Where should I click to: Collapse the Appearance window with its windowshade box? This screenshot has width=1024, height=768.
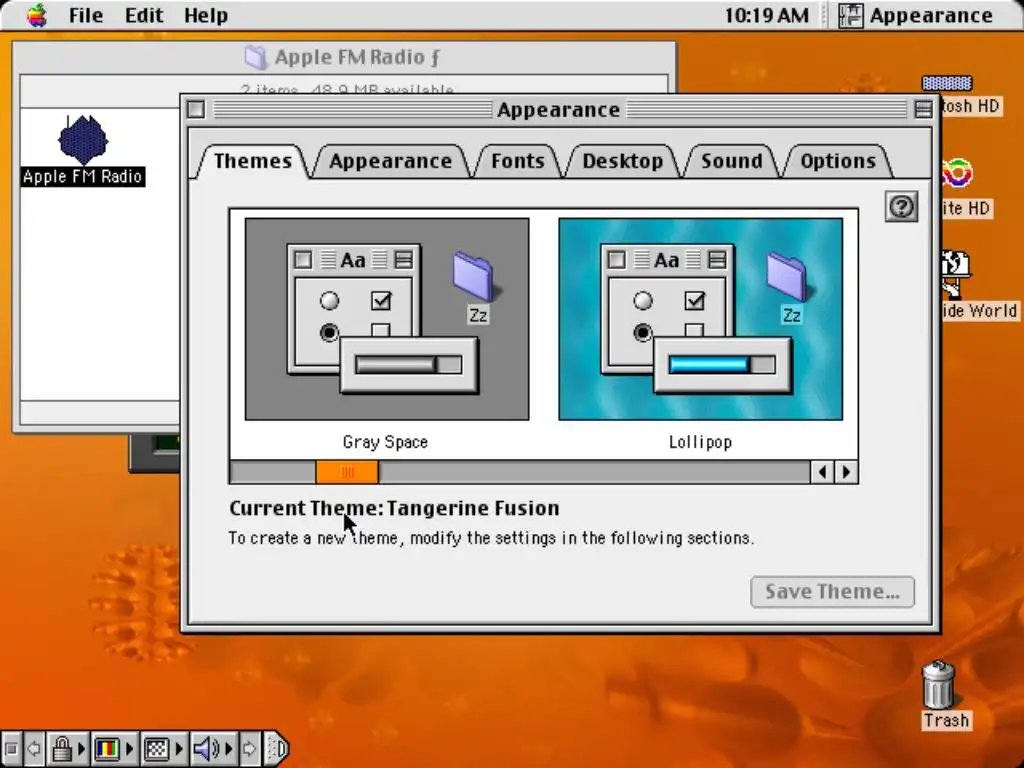[923, 109]
